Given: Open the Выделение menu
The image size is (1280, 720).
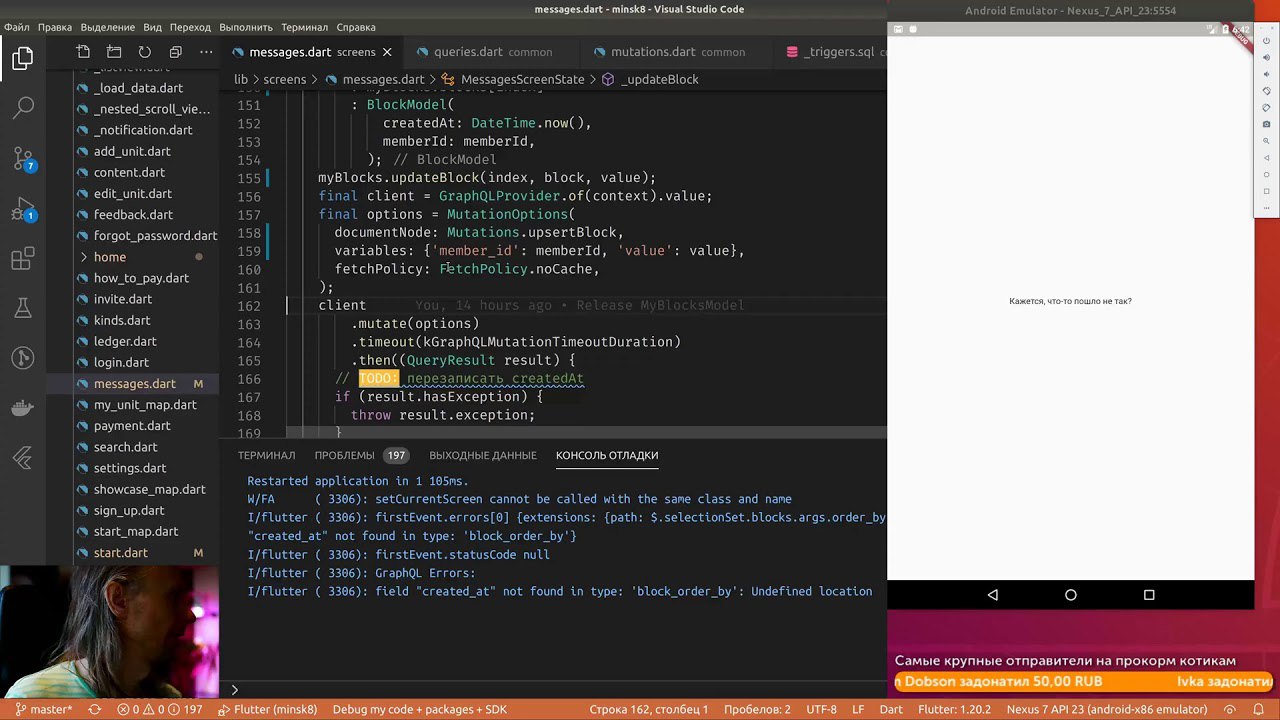Looking at the screenshot, I should click(107, 27).
